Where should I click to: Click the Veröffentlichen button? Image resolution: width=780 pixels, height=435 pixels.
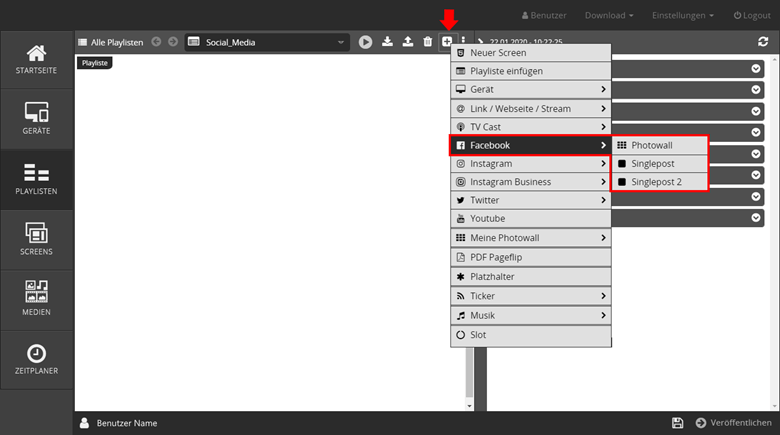(733, 423)
